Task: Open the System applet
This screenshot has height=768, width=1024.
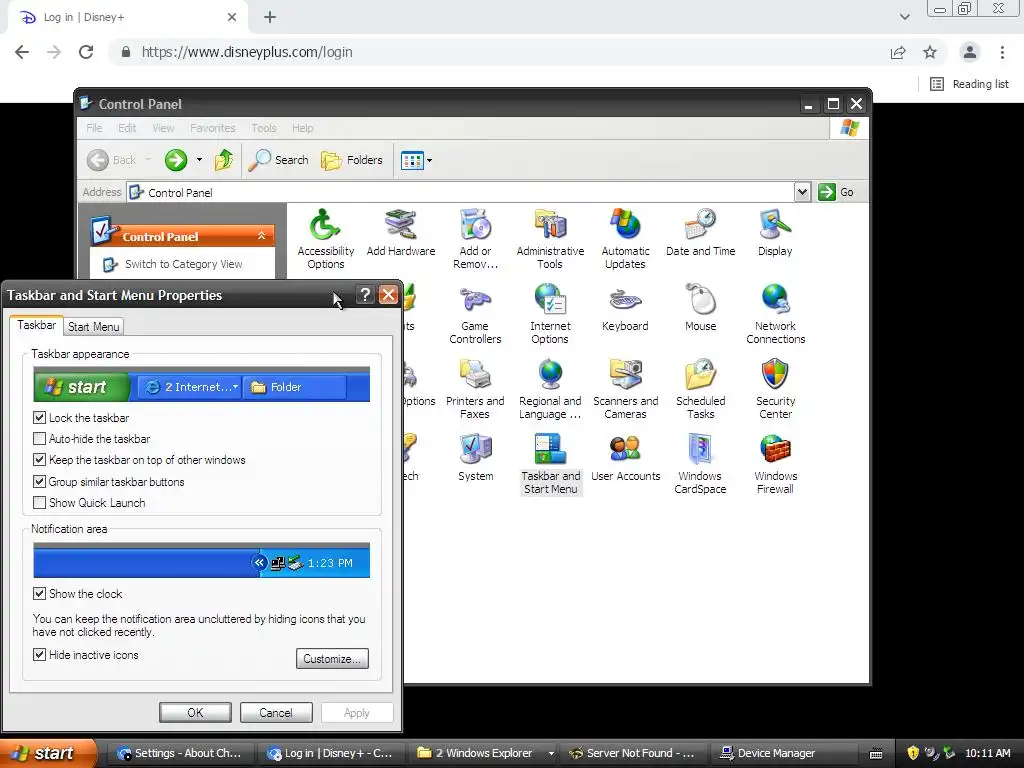Action: tap(475, 458)
